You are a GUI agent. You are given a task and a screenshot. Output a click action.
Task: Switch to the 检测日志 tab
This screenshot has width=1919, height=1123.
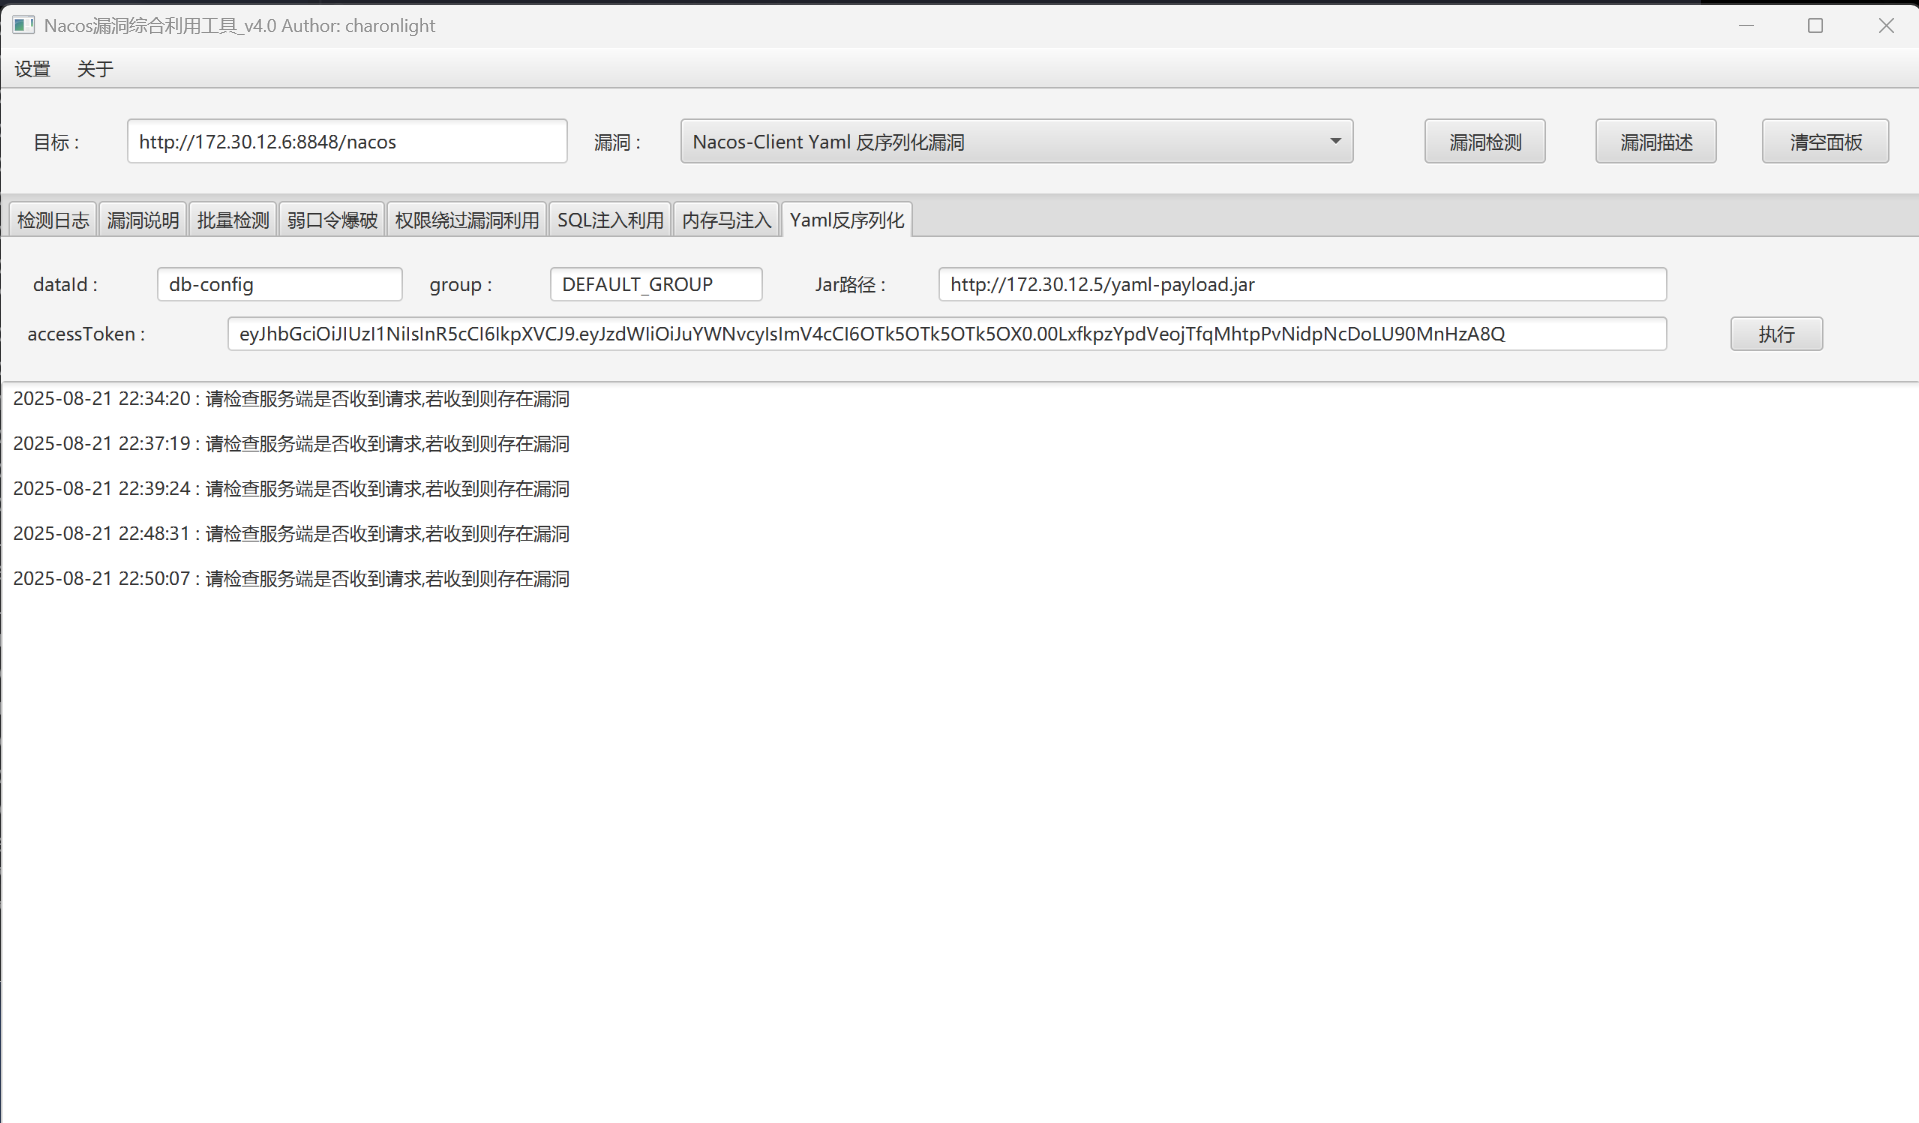click(x=53, y=220)
